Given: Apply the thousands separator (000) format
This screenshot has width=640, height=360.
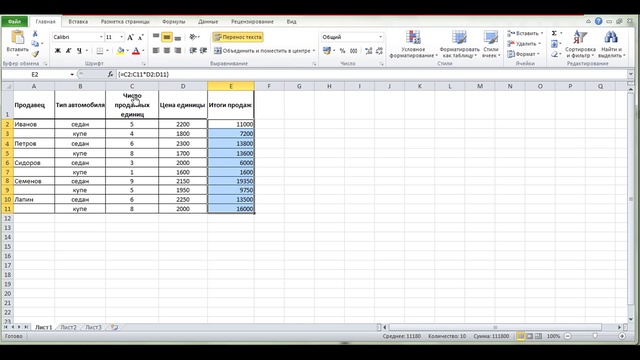Looking at the screenshot, I should [x=354, y=51].
